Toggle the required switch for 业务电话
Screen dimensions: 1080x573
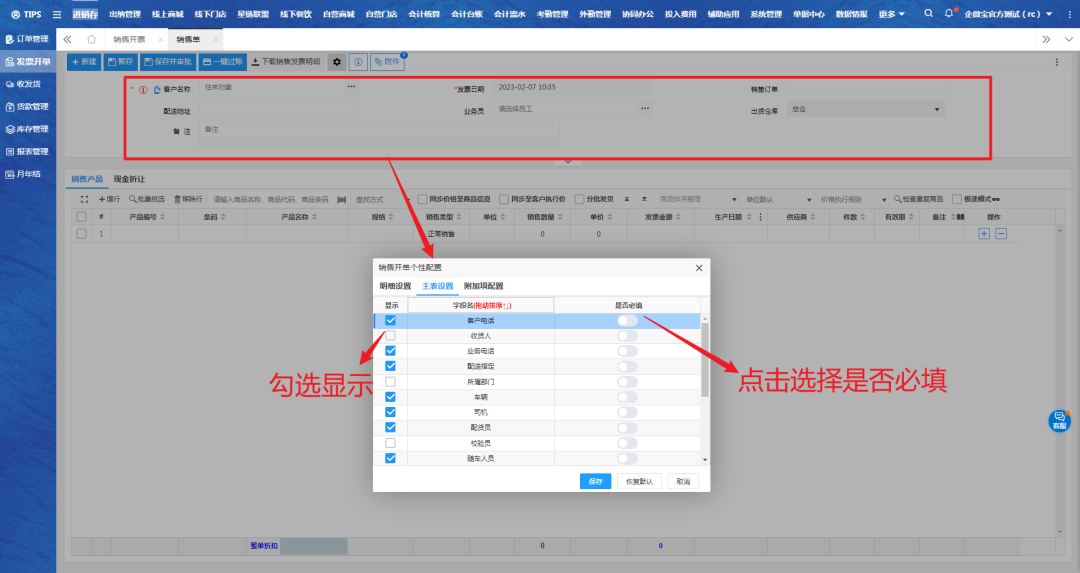[x=627, y=351]
